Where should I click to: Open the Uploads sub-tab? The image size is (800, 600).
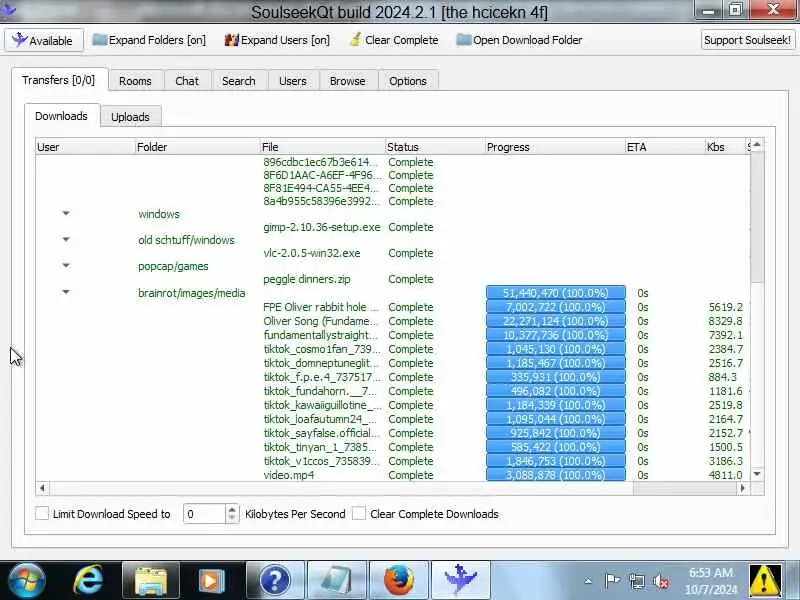pos(130,117)
